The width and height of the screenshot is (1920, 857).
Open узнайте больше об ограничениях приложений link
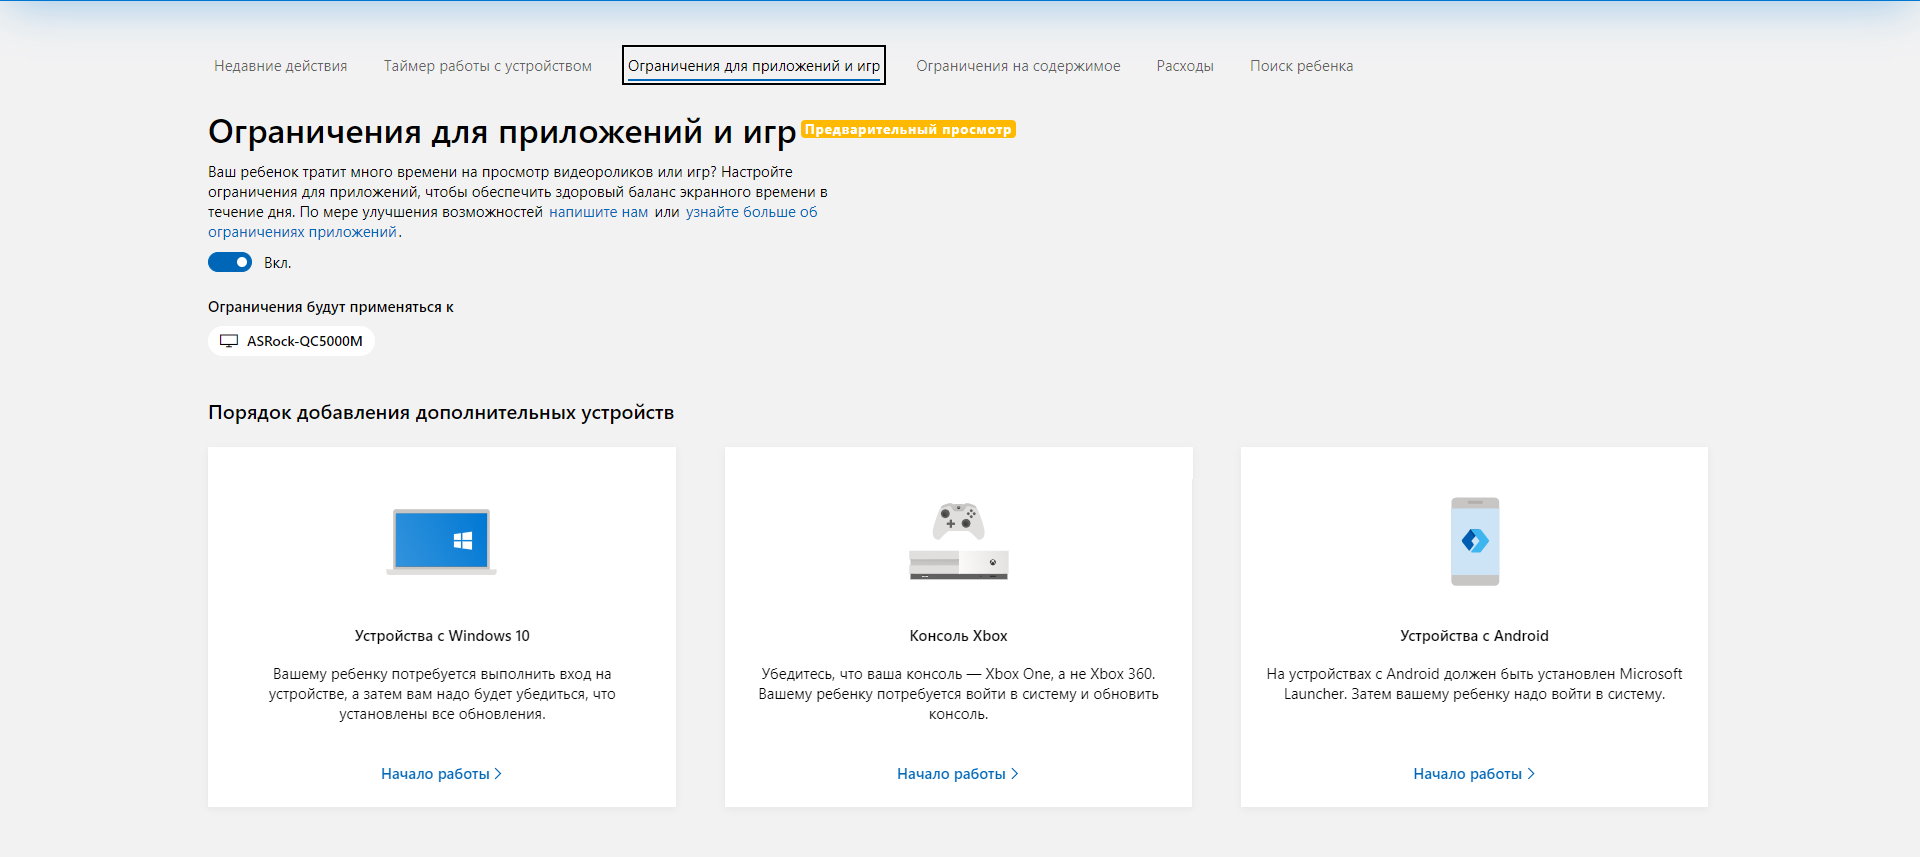[x=751, y=212]
